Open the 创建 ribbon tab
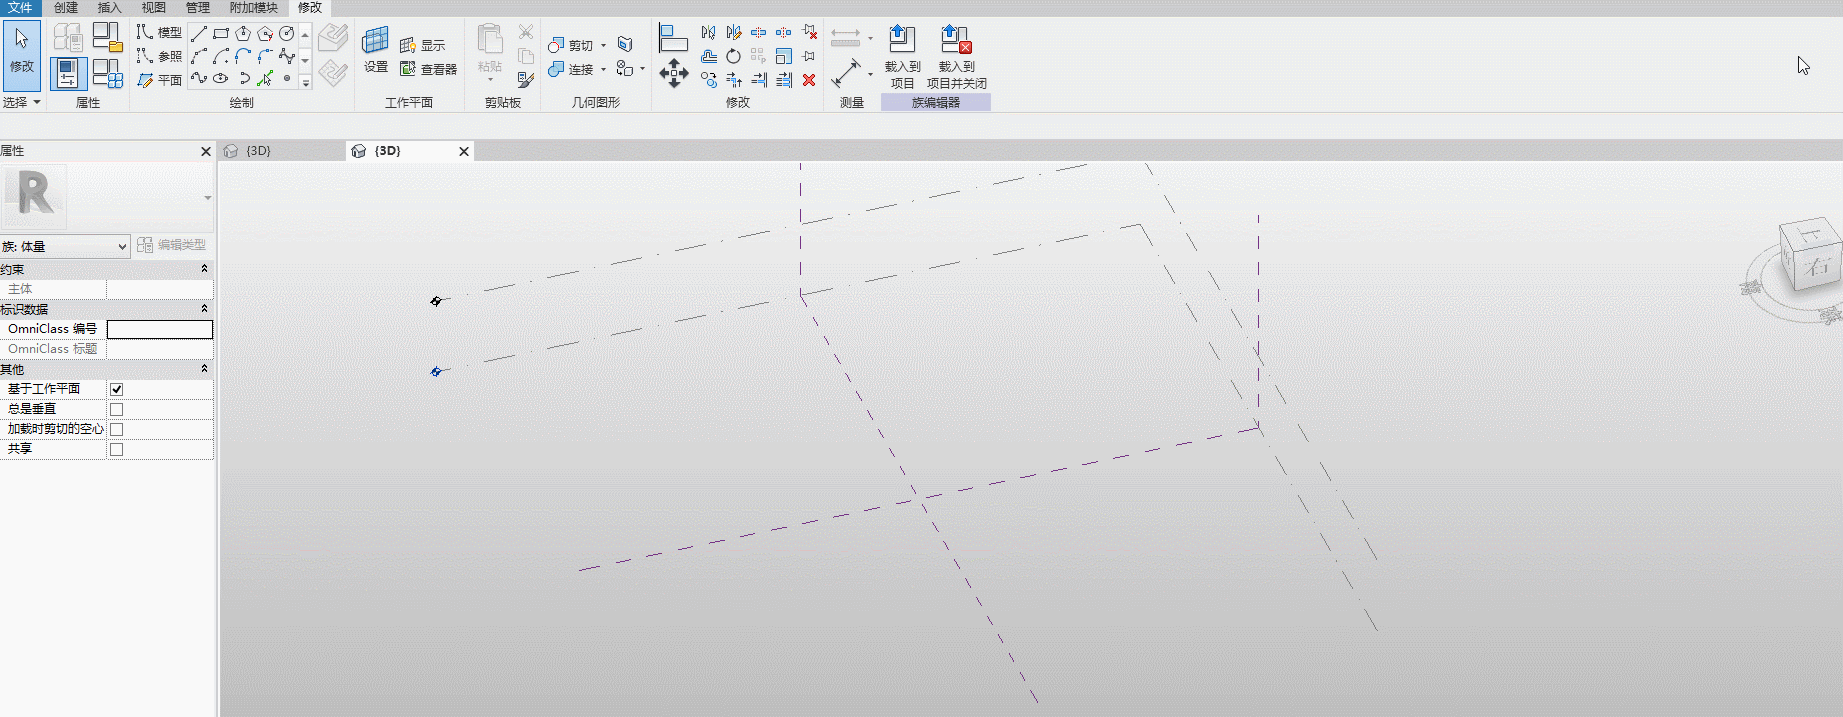 (66, 7)
